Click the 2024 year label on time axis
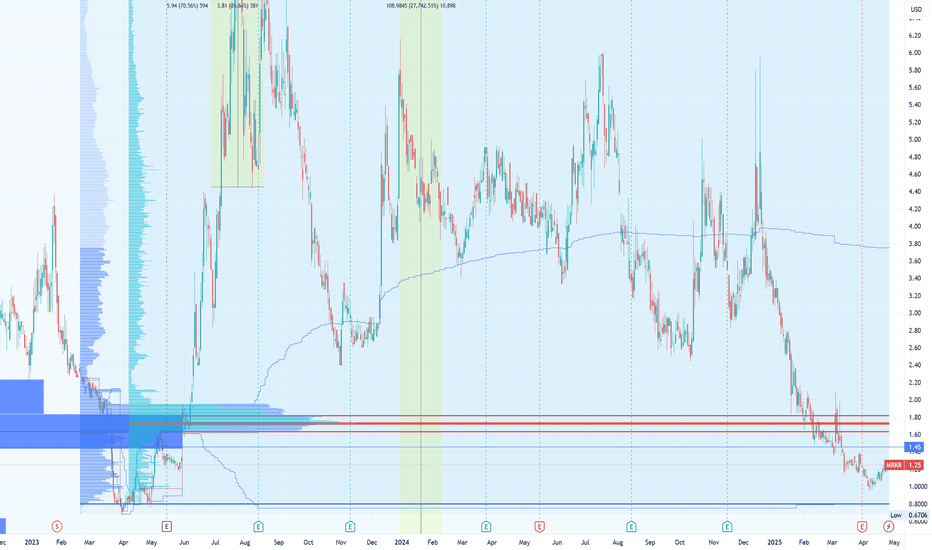 tap(402, 542)
